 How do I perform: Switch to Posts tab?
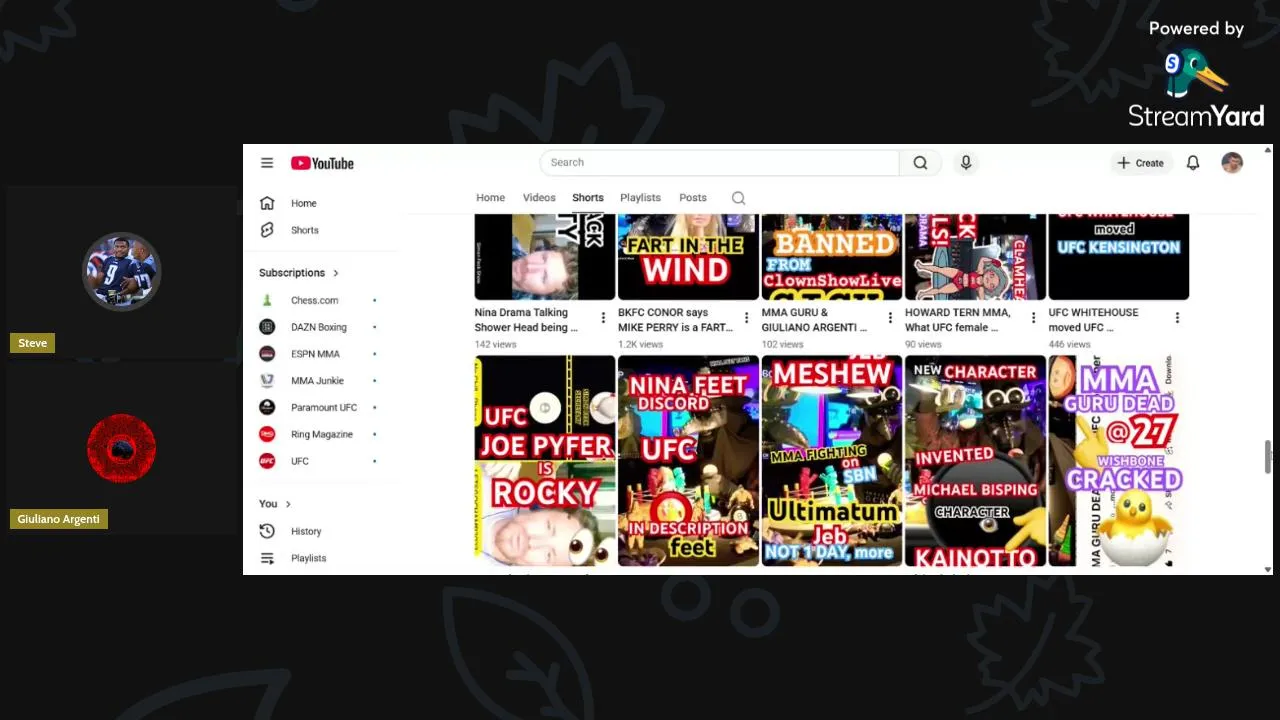(693, 198)
